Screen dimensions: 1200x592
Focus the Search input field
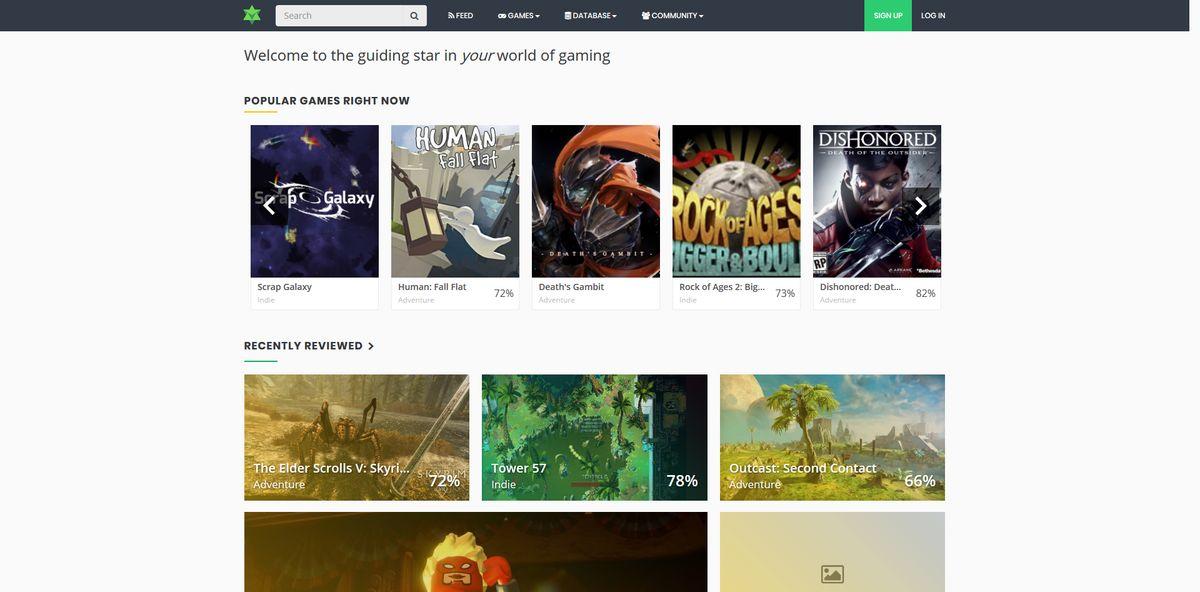[340, 16]
